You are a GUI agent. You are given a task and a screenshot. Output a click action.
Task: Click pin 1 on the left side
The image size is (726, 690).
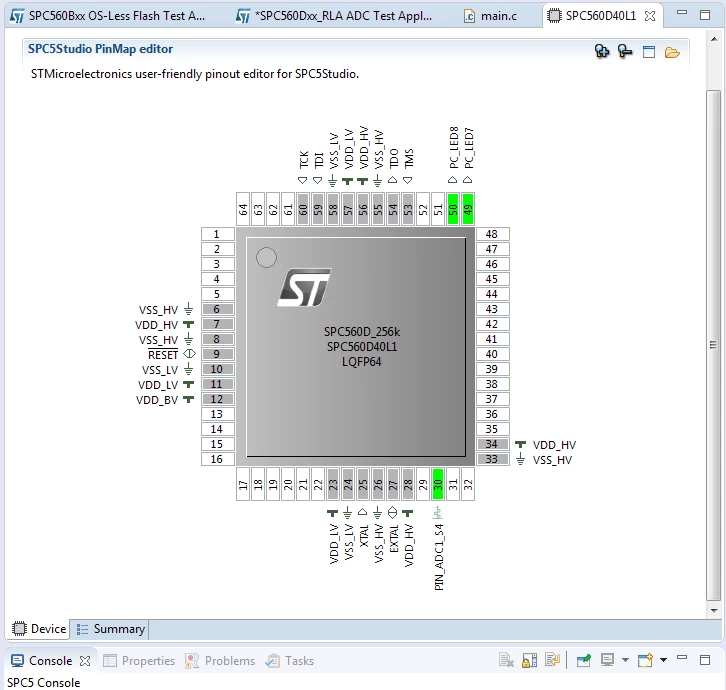point(218,234)
